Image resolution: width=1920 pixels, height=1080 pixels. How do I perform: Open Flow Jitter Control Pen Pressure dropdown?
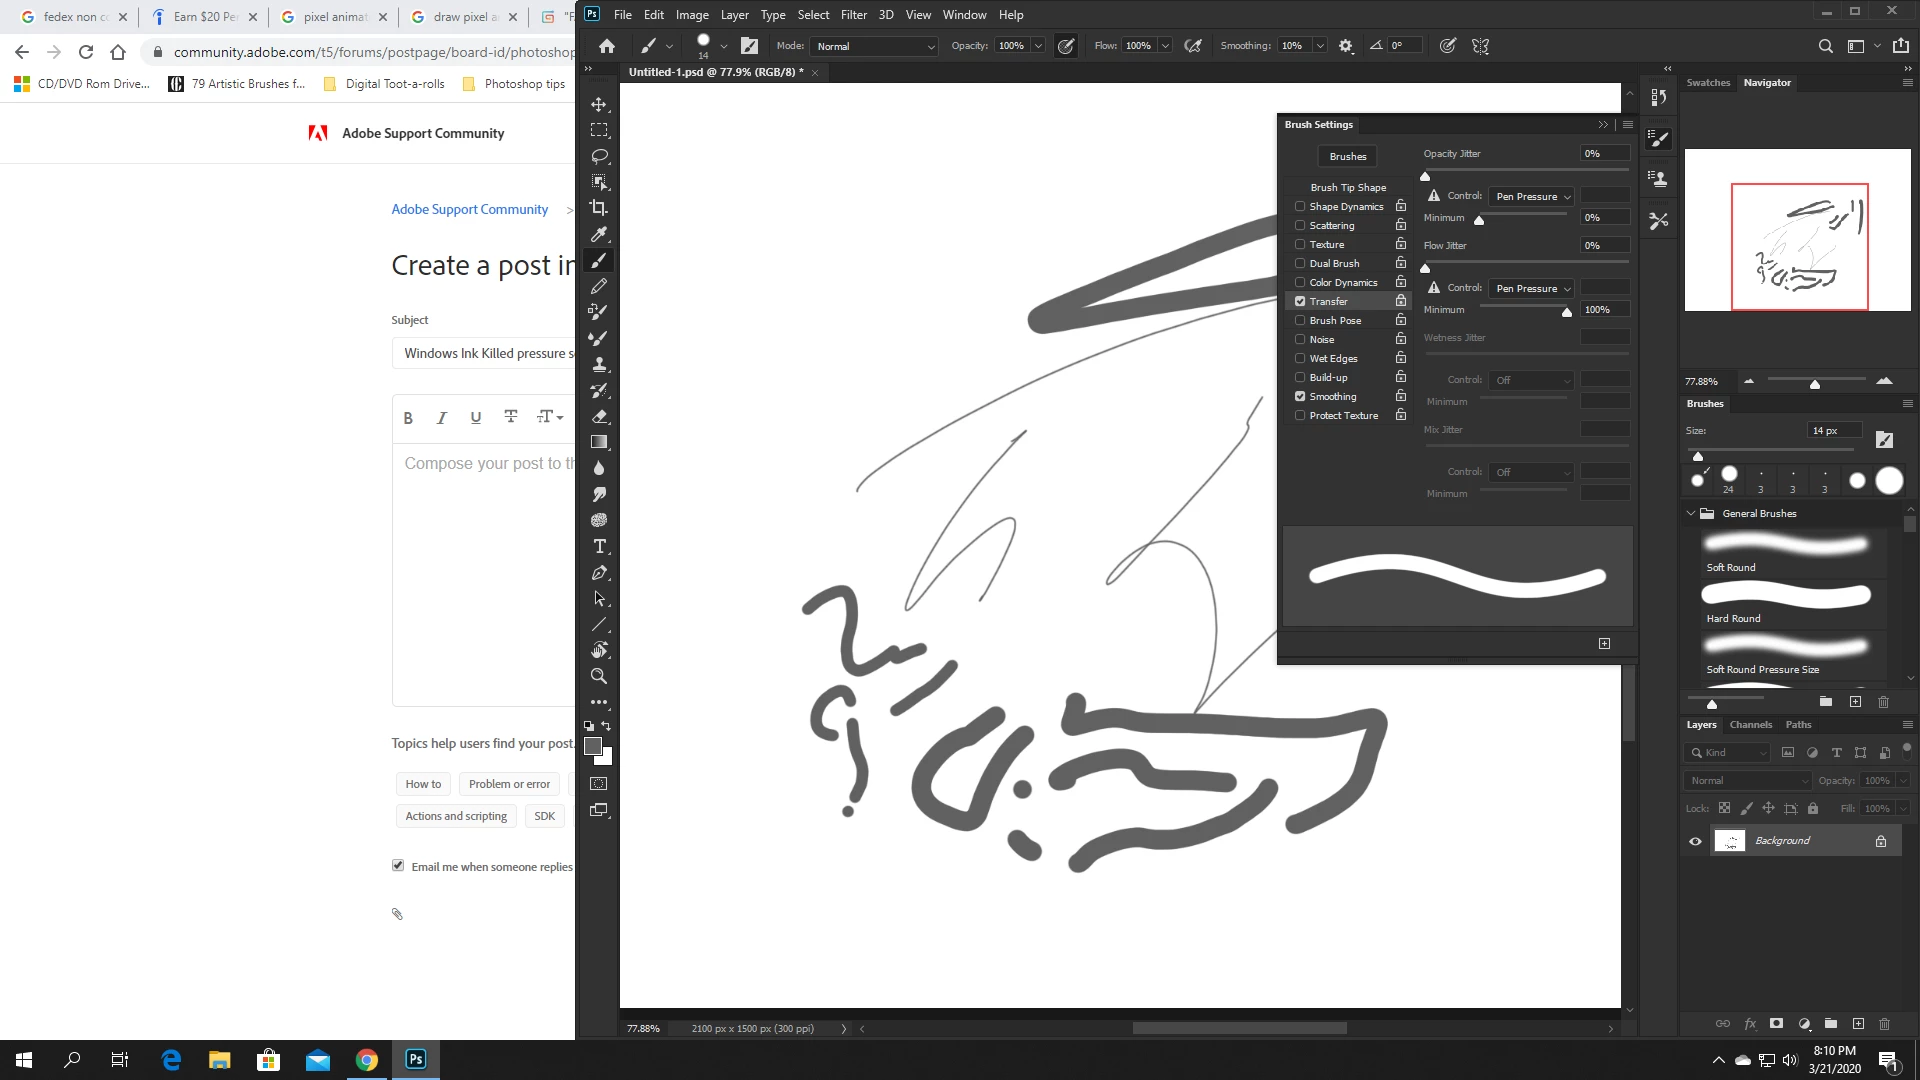(x=1531, y=288)
